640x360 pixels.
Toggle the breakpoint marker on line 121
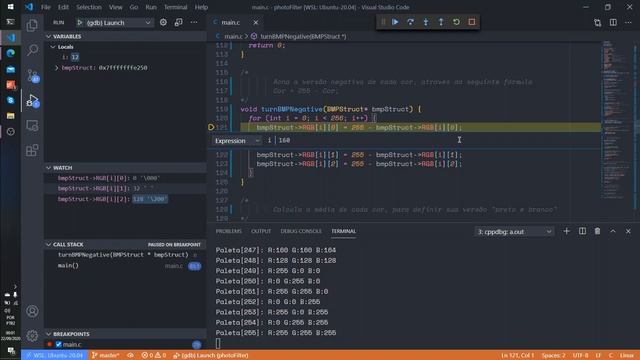(x=211, y=127)
